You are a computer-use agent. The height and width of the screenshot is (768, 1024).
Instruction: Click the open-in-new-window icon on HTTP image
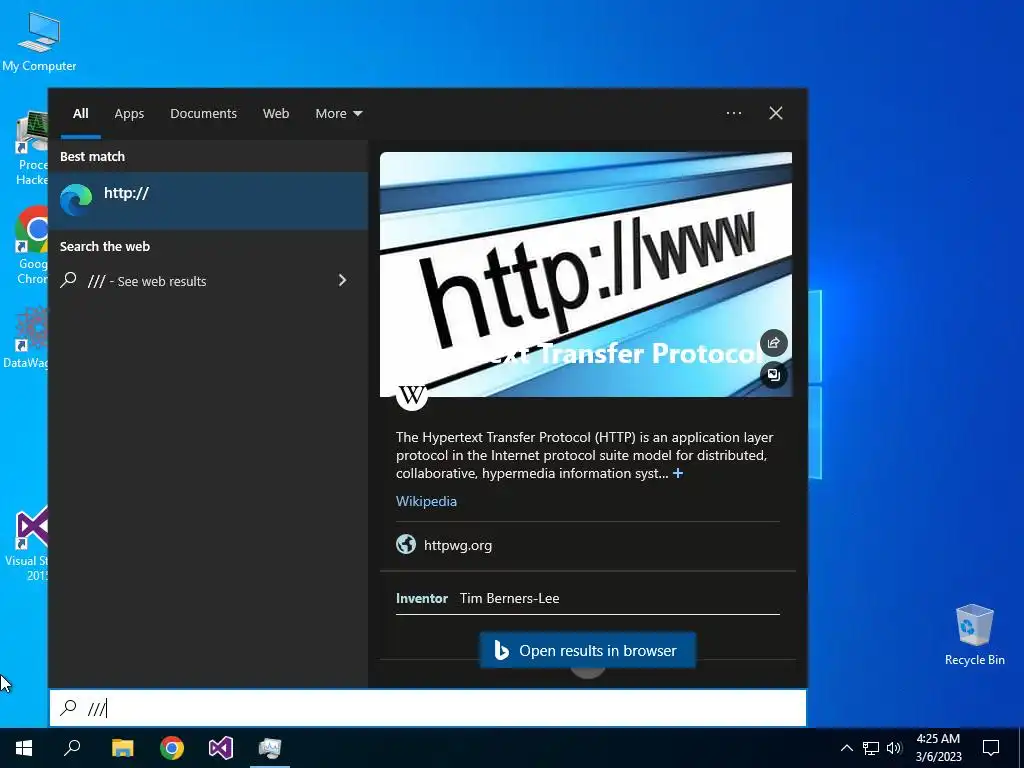(x=774, y=375)
